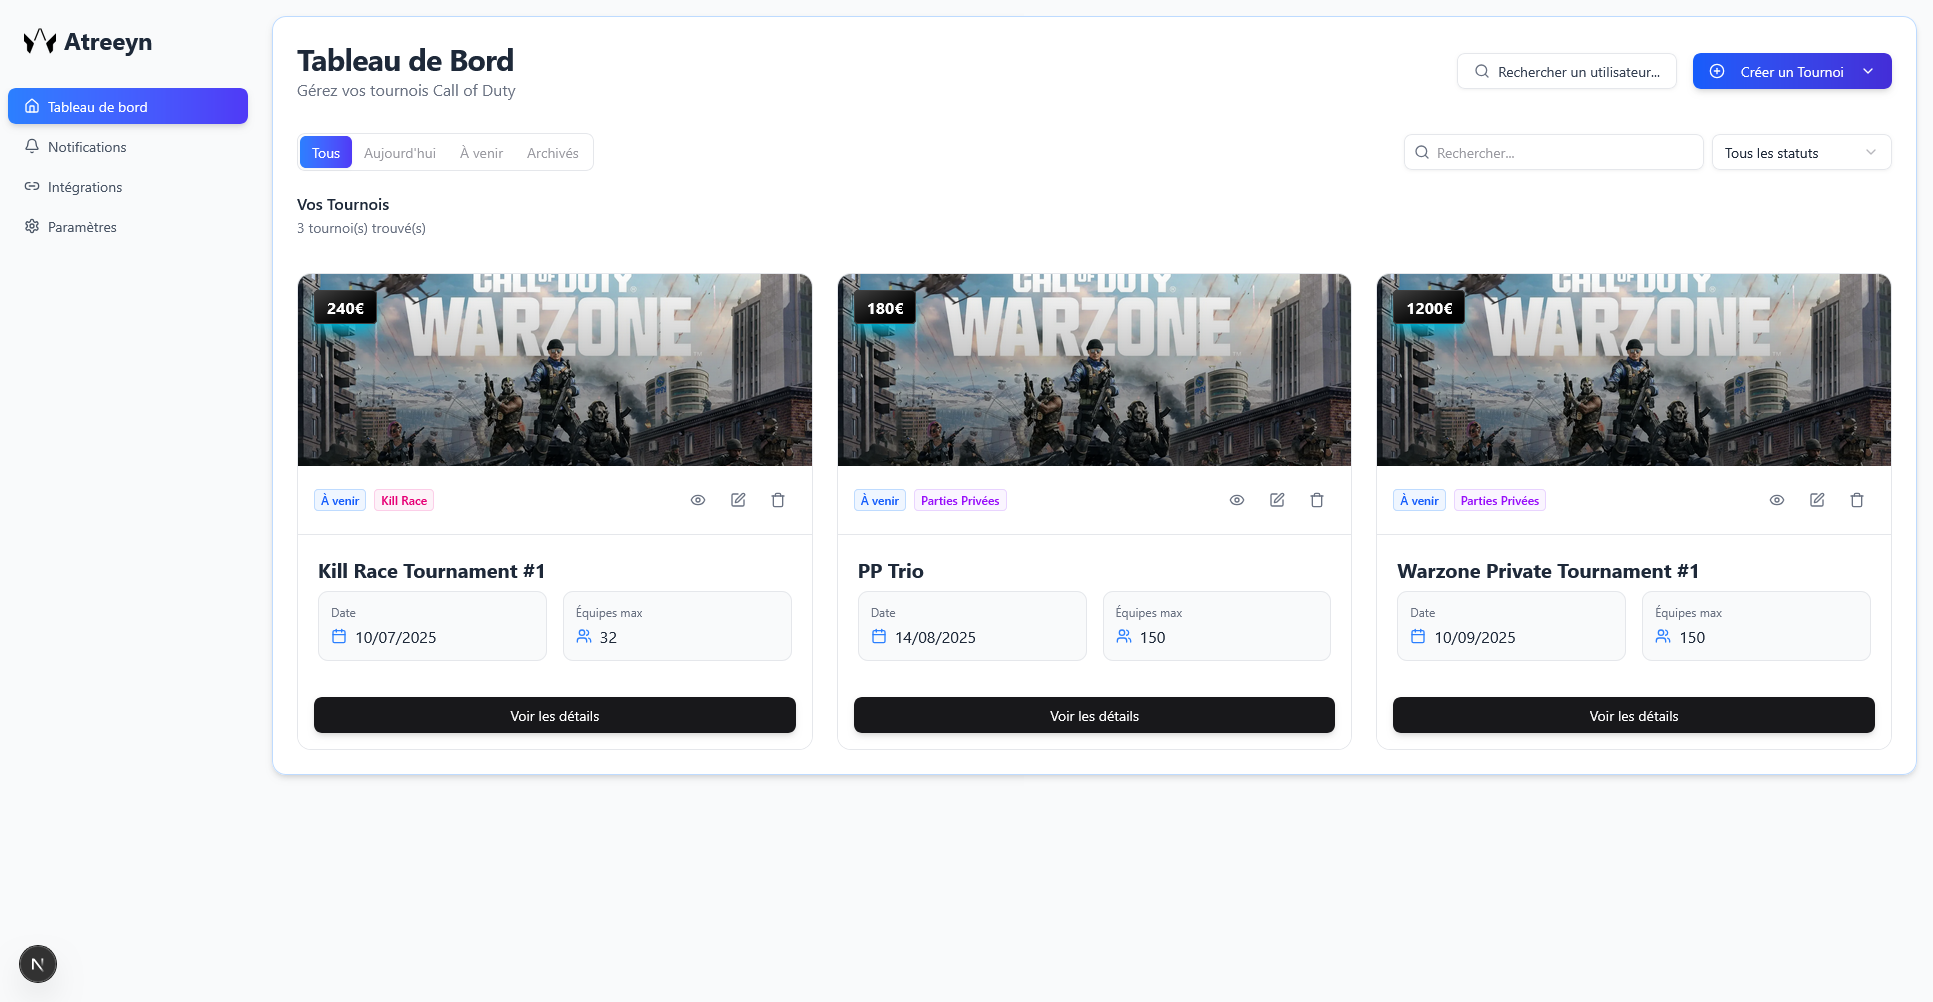Click the 240€ prize badge
The width and height of the screenshot is (1933, 1002).
345,308
